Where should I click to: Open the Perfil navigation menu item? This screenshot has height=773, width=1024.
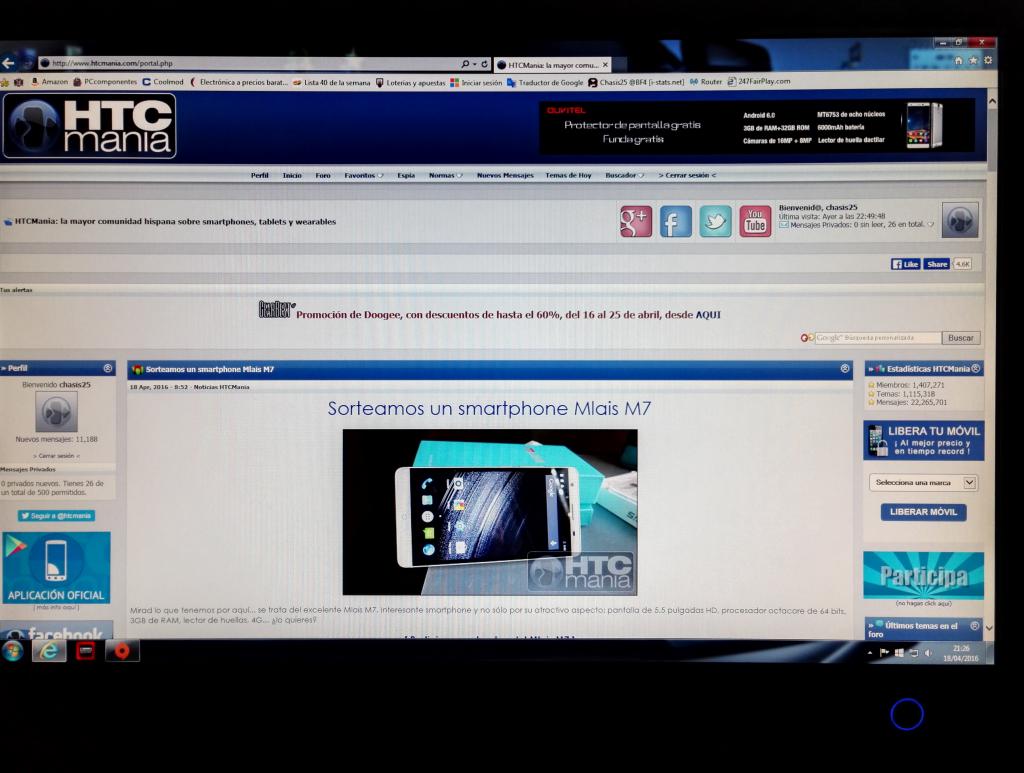click(259, 175)
